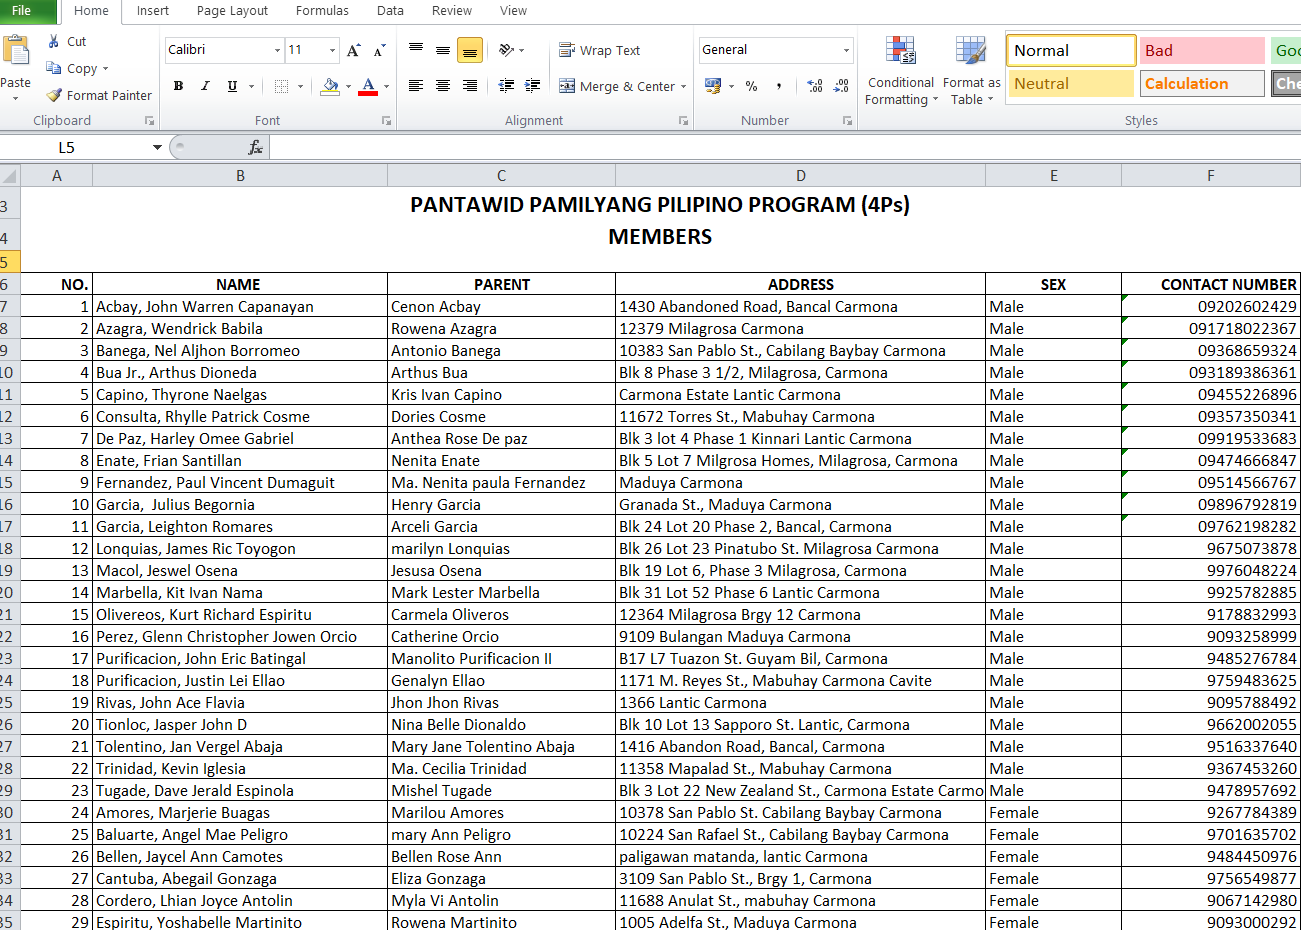1301x930 pixels.
Task: Expand the General number format dropdown
Action: click(846, 50)
